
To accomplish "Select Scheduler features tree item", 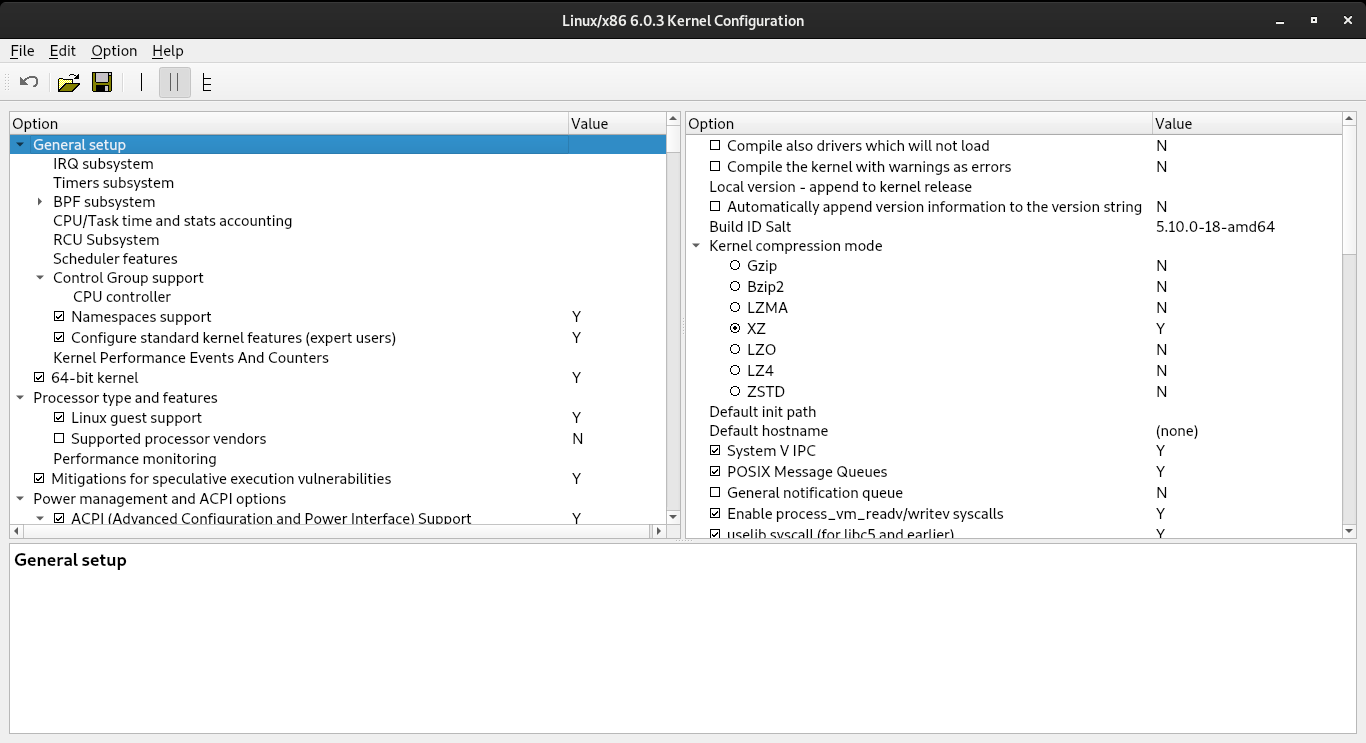I will click(x=115, y=259).
